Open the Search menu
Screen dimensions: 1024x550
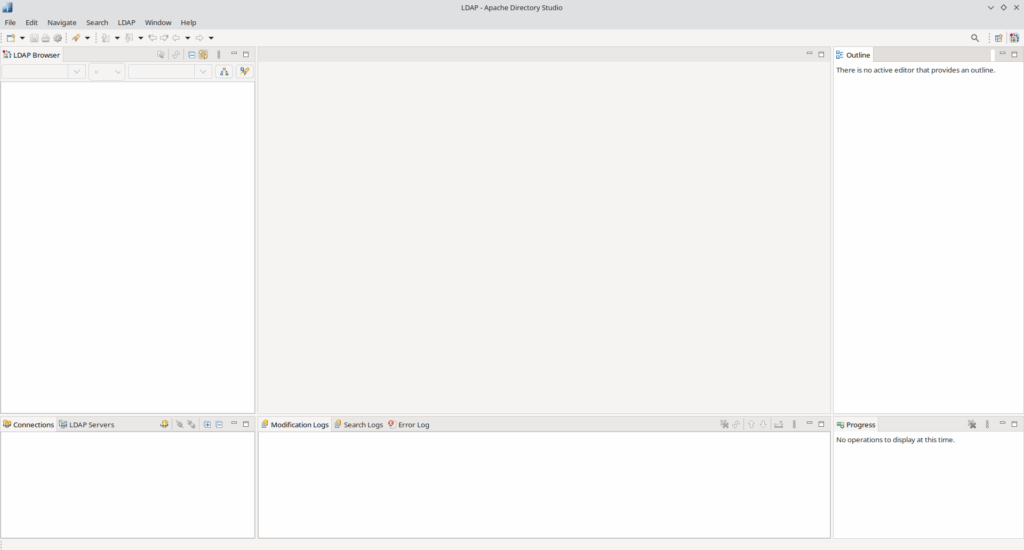point(97,22)
